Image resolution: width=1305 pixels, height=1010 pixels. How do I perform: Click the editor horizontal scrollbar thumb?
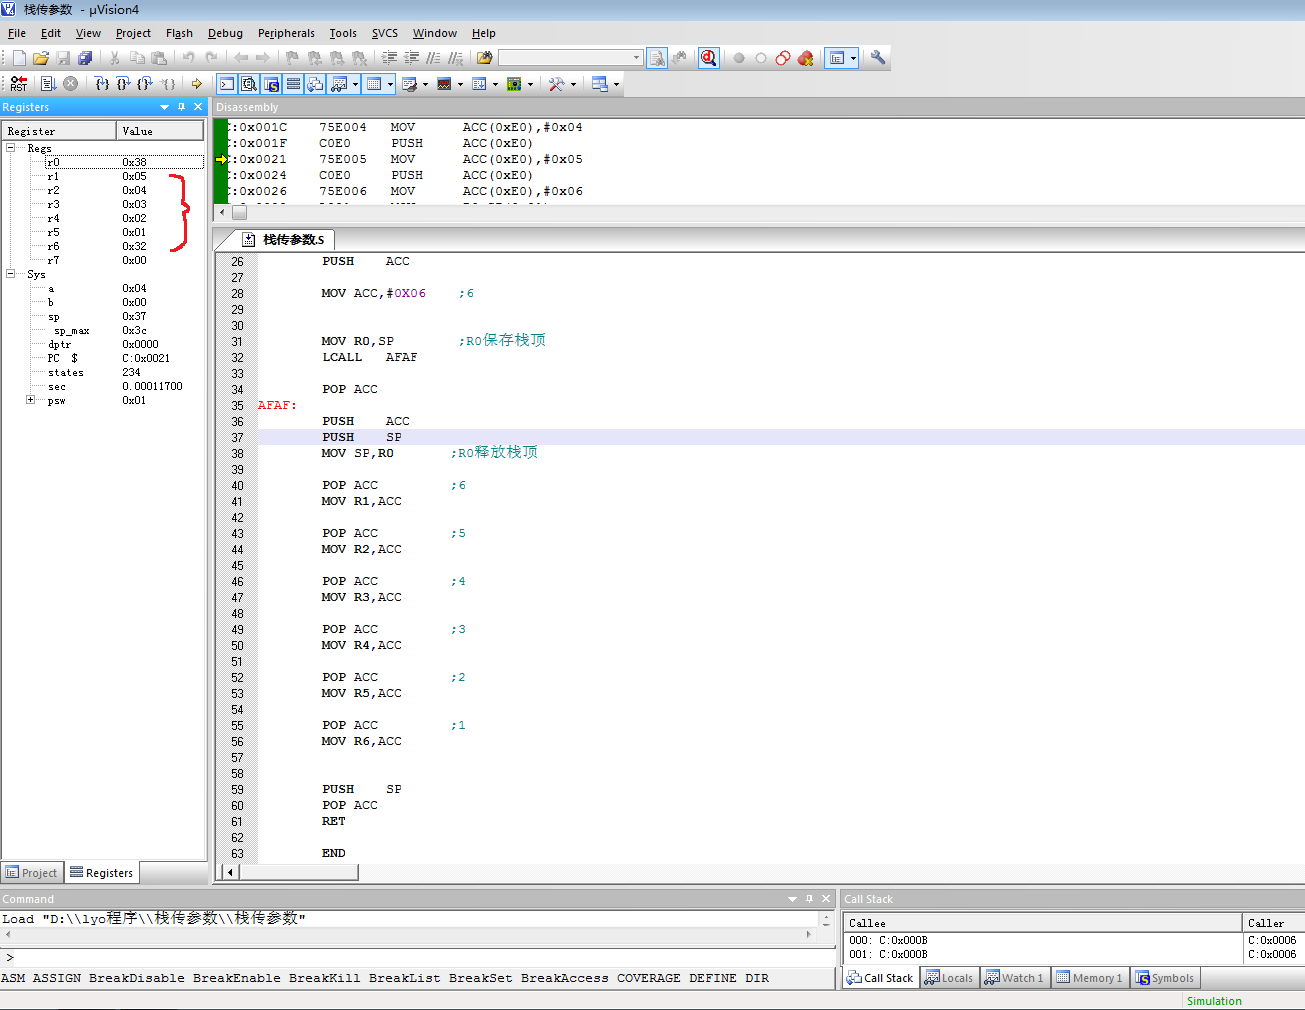(x=298, y=872)
